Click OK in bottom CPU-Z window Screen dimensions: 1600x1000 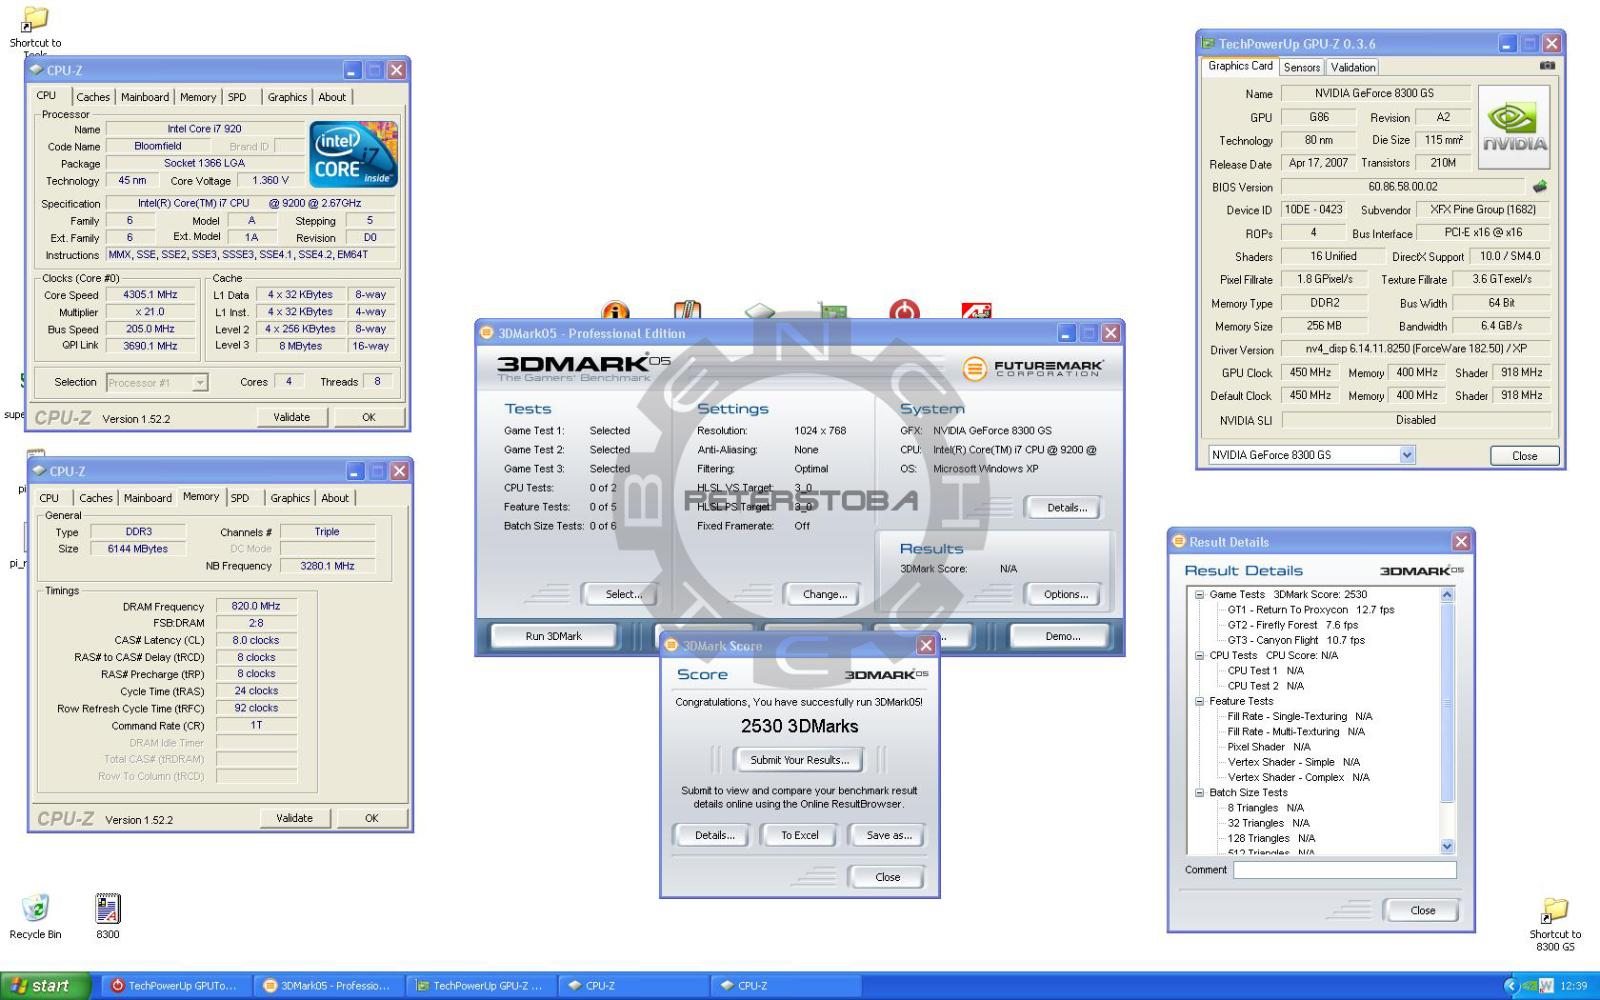pyautogui.click(x=371, y=818)
